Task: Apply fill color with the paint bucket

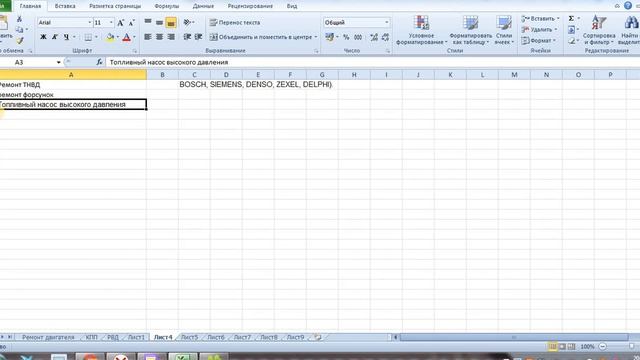Action: 110,38
